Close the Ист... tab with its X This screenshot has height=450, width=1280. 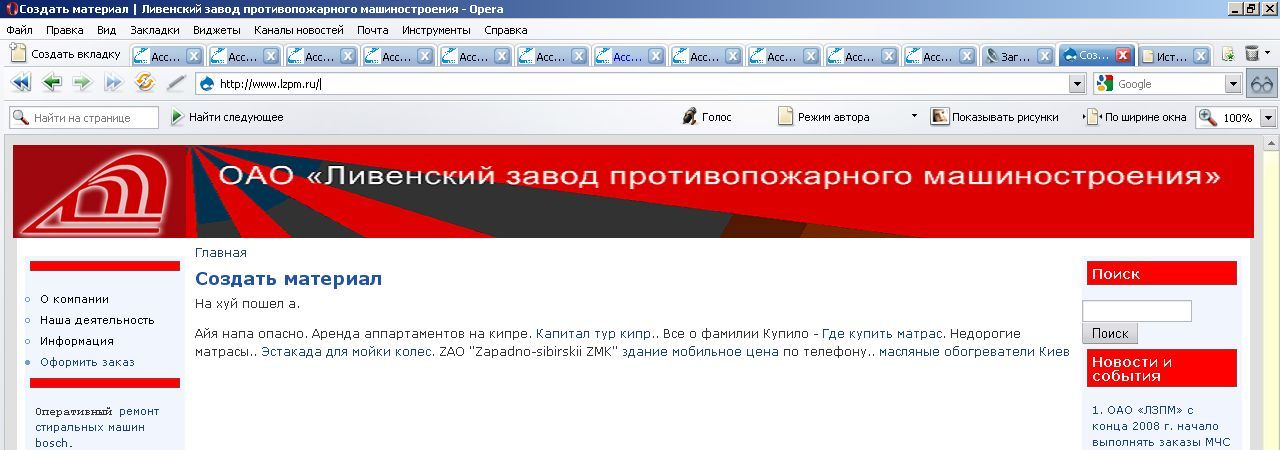click(x=1200, y=57)
